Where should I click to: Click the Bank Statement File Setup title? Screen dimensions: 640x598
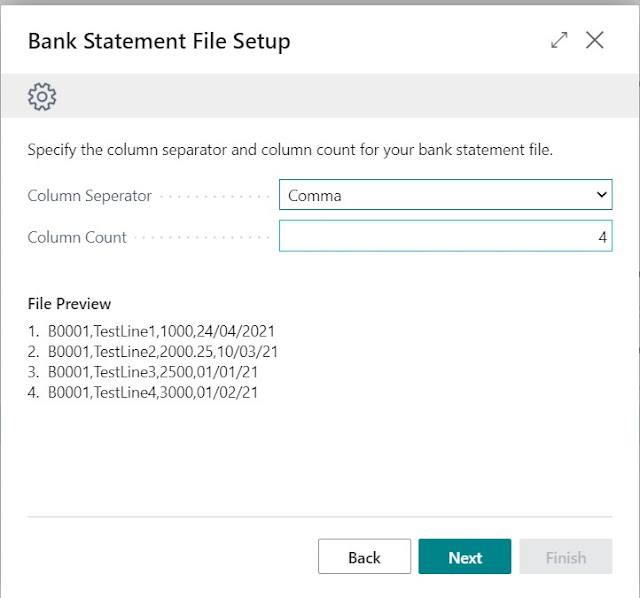pyautogui.click(x=159, y=41)
